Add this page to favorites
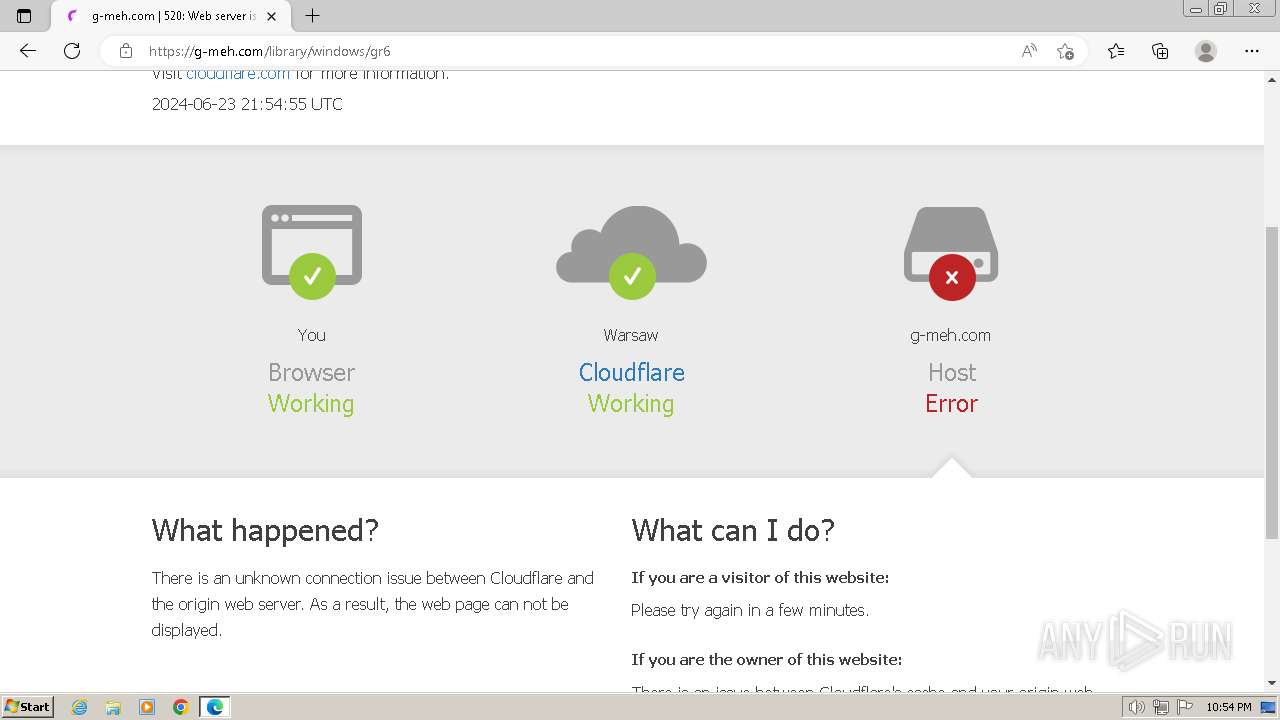1280x720 pixels. [x=1065, y=51]
